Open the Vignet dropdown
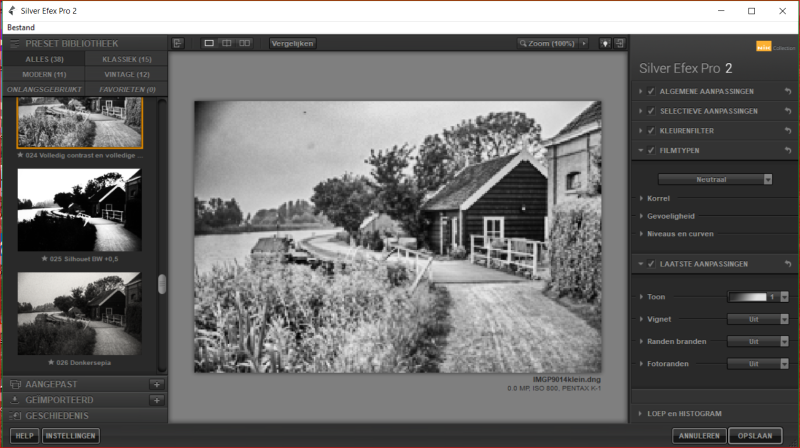 (758, 319)
